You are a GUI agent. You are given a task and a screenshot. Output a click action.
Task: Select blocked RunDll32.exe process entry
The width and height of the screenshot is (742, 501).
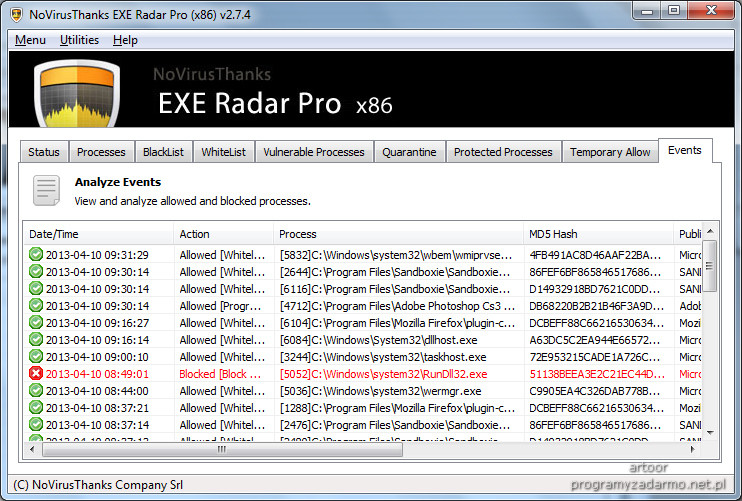pos(383,374)
